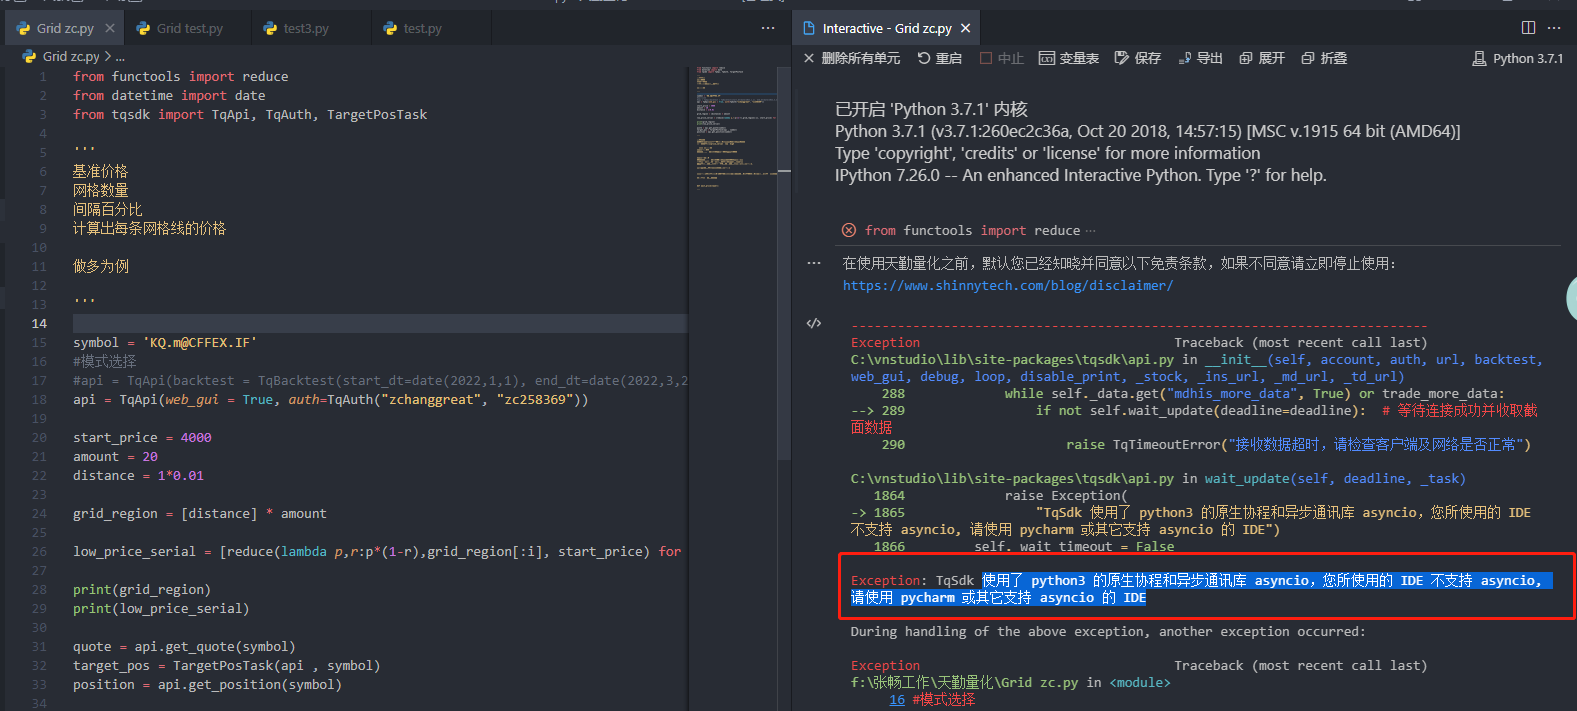The width and height of the screenshot is (1577, 711).
Task: Open the cell's ellipsis menu beside the disclaimer output
Action: pos(814,263)
